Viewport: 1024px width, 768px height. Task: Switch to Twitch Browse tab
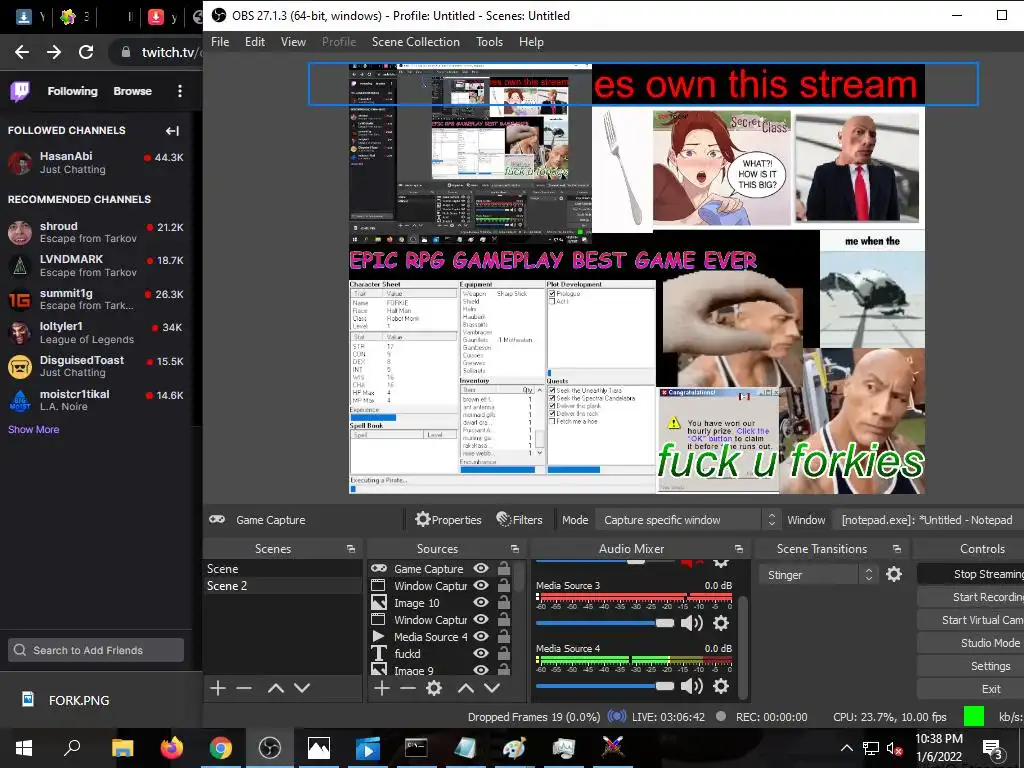point(133,91)
